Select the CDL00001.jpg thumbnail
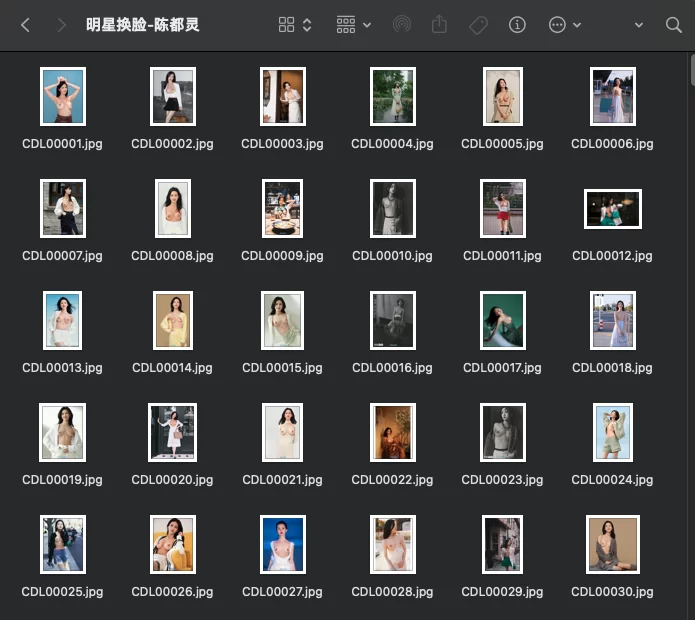The width and height of the screenshot is (695, 620). pos(62,97)
